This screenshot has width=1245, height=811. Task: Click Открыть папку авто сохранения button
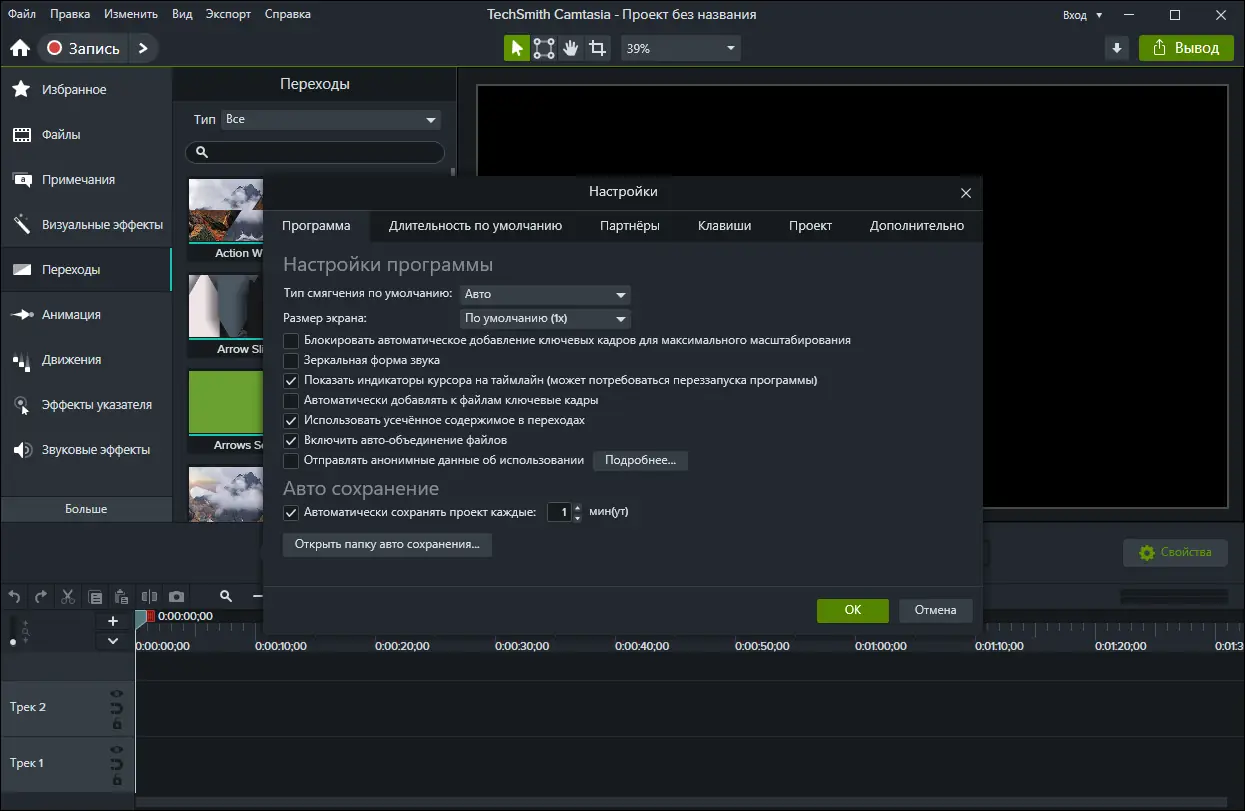point(387,545)
